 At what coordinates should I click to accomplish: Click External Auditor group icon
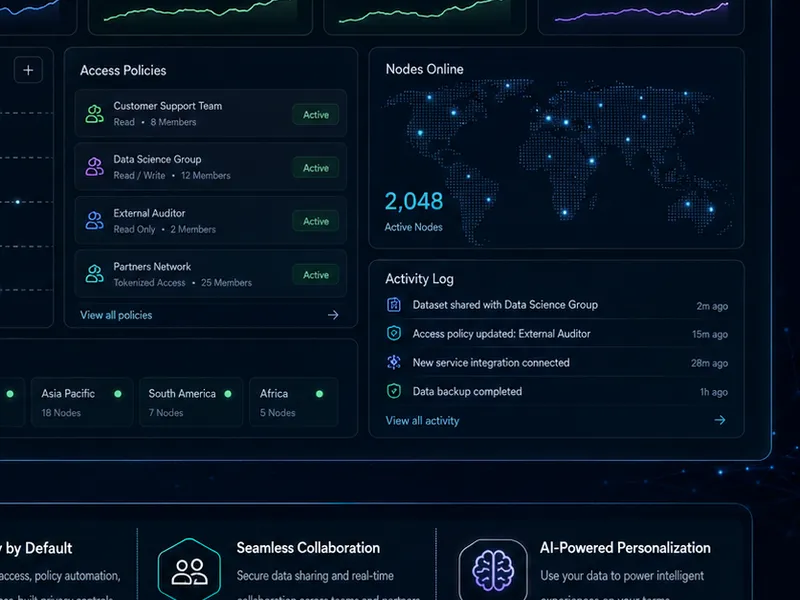94,220
